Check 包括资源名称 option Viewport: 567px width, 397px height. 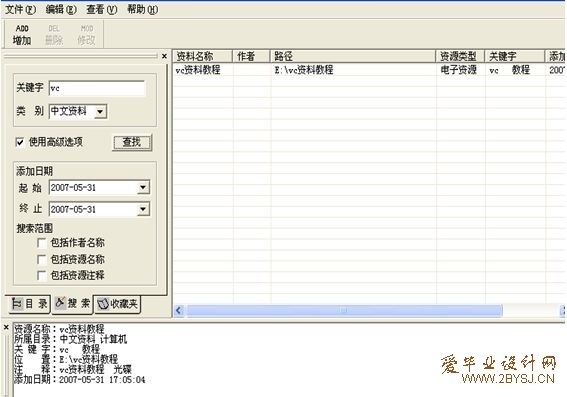42,259
